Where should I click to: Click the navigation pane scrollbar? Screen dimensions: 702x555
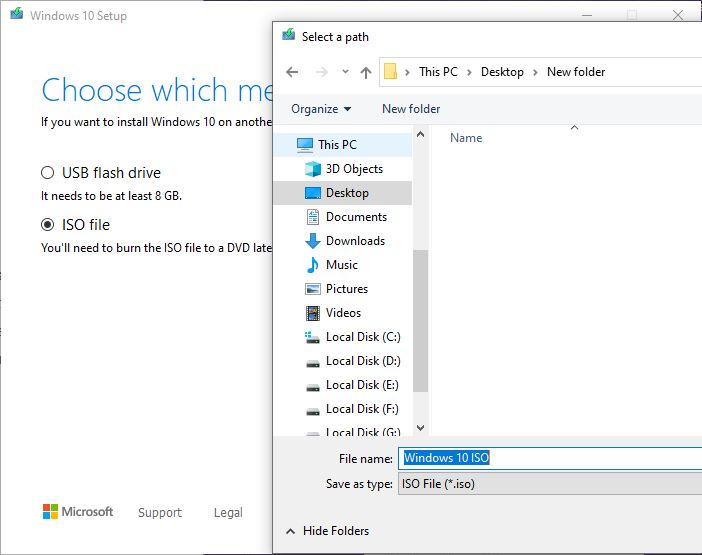pos(421,320)
